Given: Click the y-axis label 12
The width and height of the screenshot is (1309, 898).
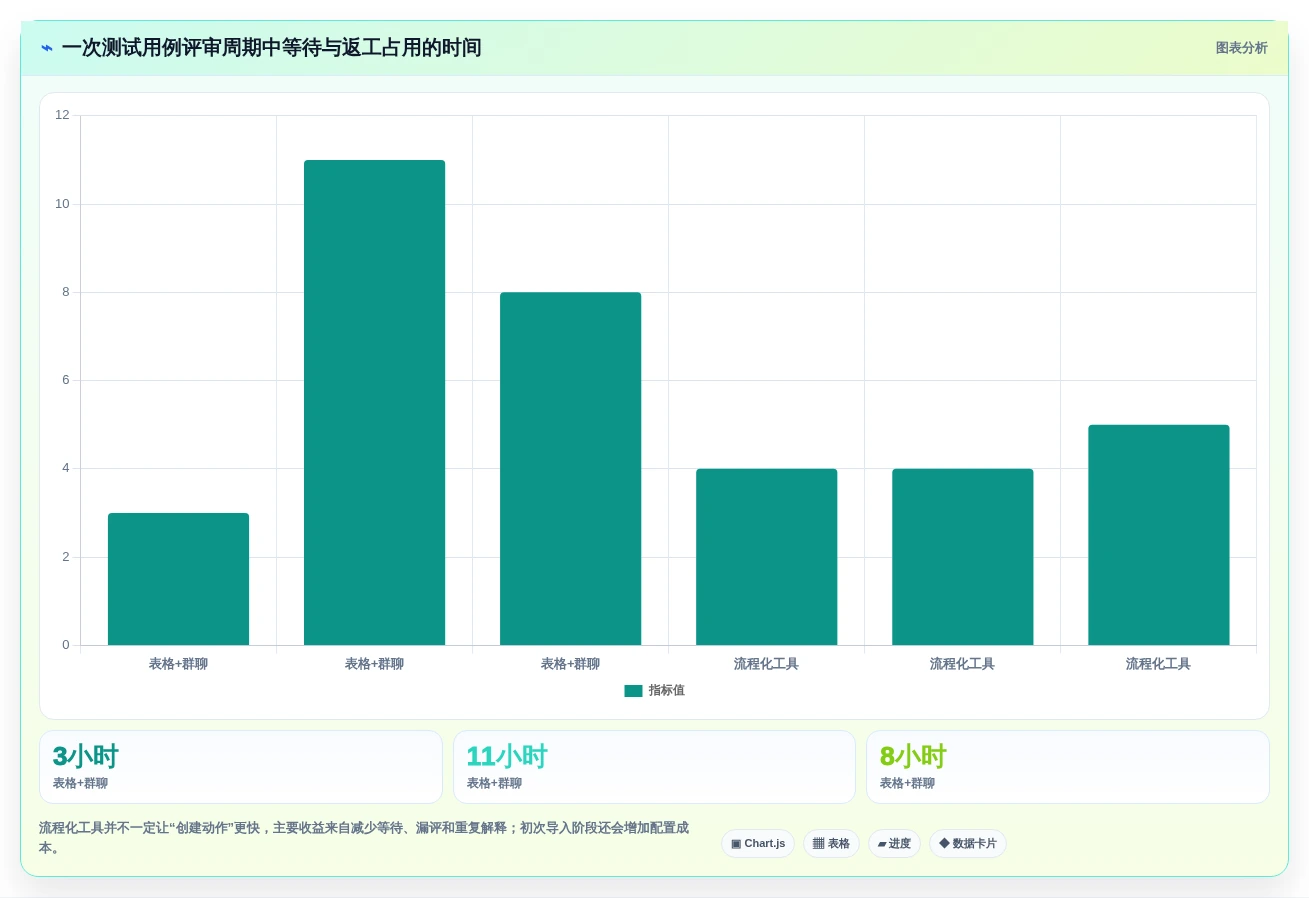Looking at the screenshot, I should [63, 115].
